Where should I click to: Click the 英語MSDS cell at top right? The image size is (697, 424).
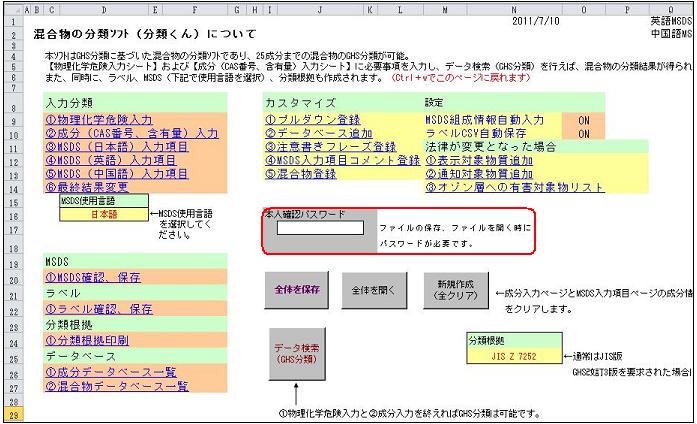[x=671, y=21]
